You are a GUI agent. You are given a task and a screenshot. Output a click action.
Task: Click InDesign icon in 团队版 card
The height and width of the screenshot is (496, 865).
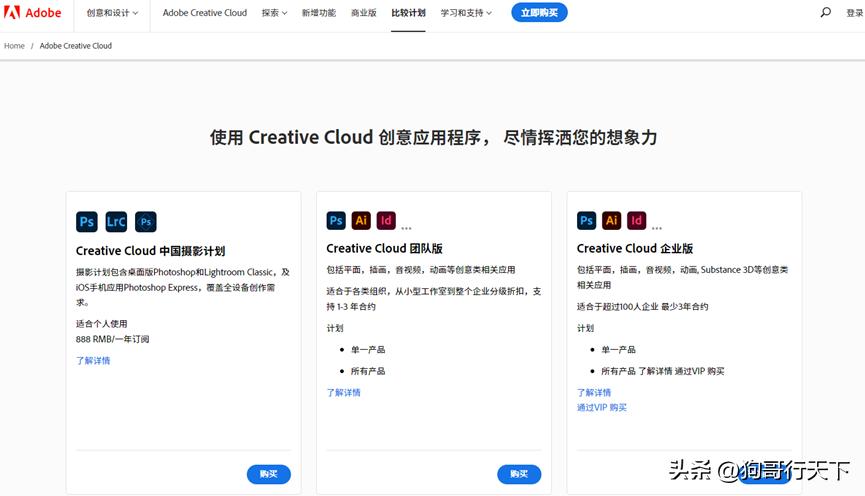coord(386,221)
